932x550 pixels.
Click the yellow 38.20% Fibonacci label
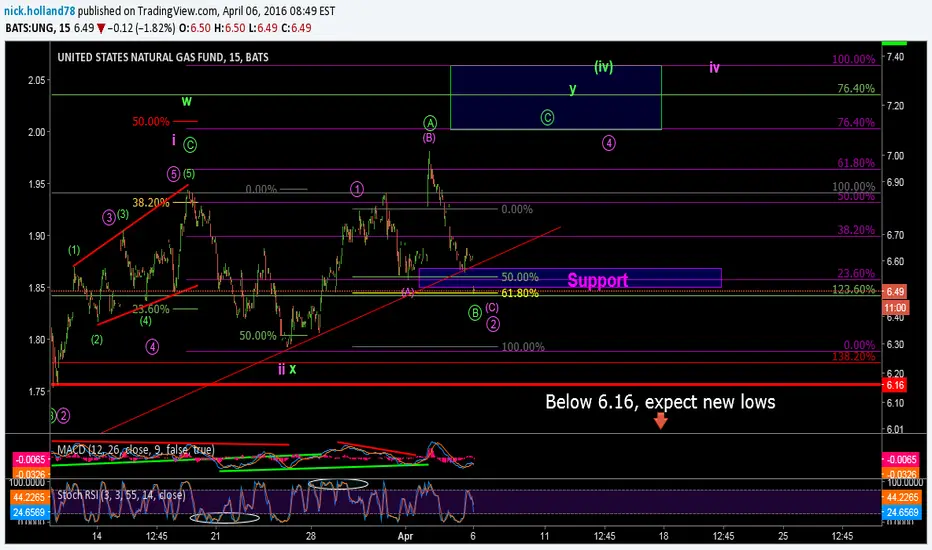(150, 203)
